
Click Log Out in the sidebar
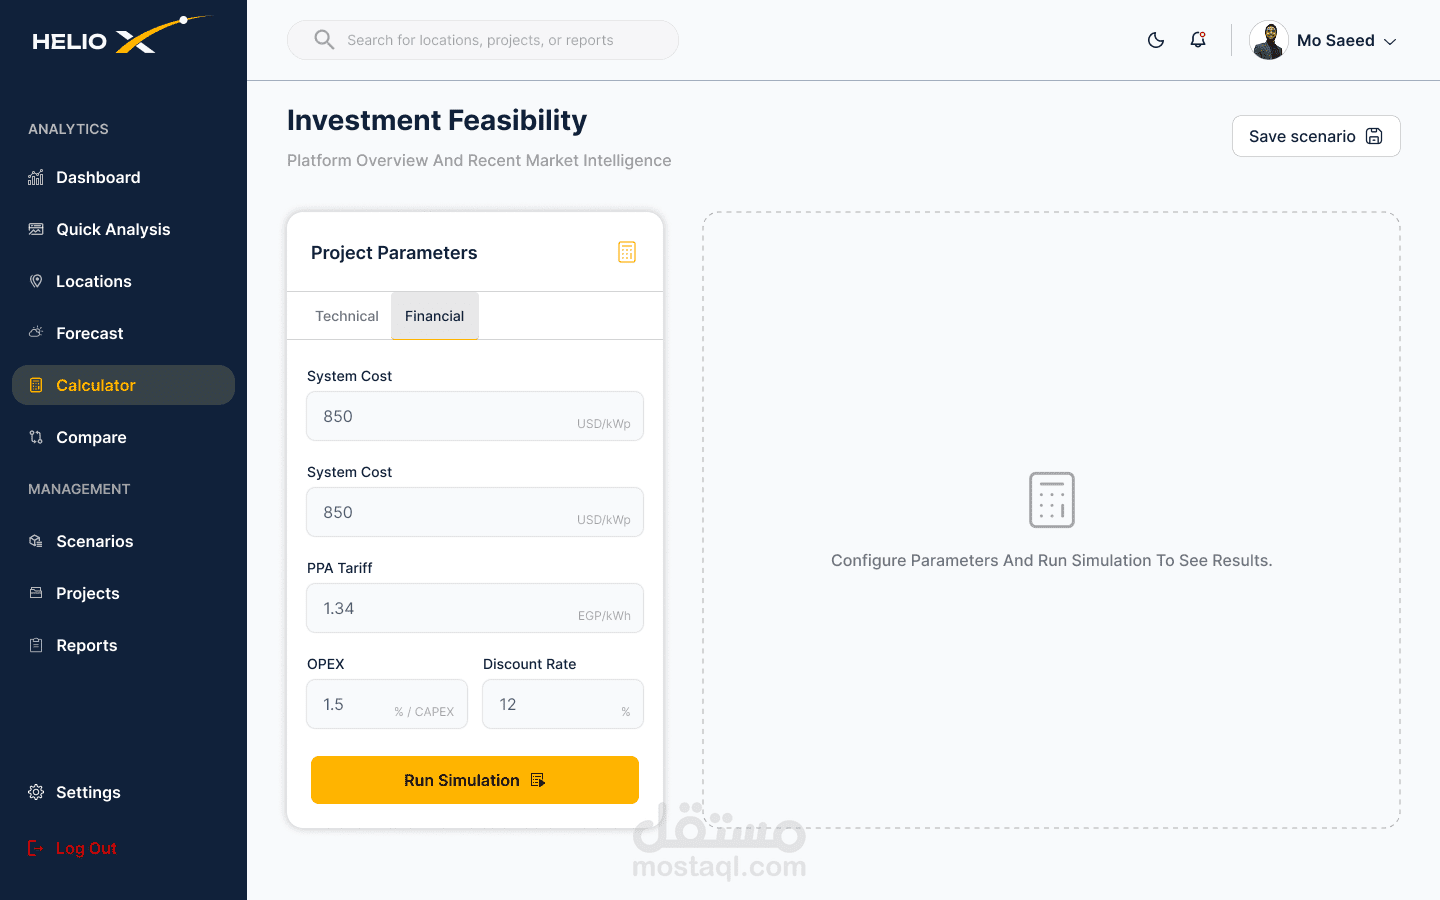tap(86, 849)
